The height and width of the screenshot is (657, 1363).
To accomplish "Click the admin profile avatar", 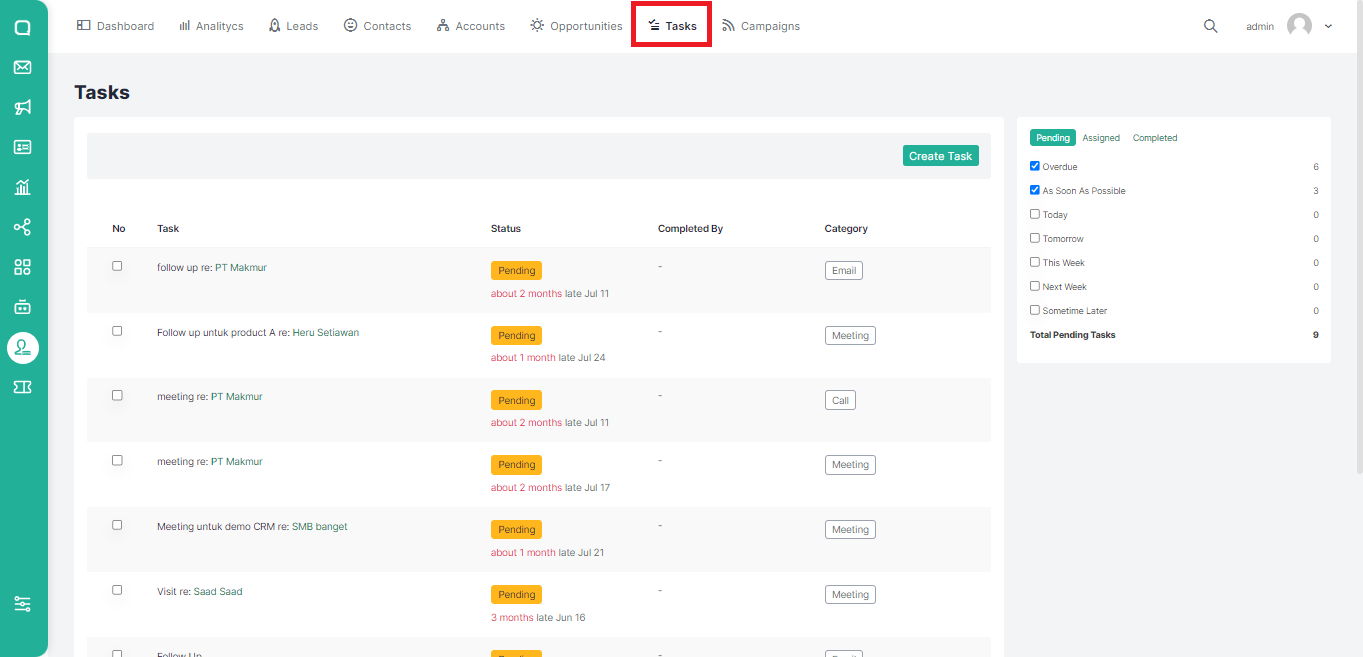I will 1299,26.
